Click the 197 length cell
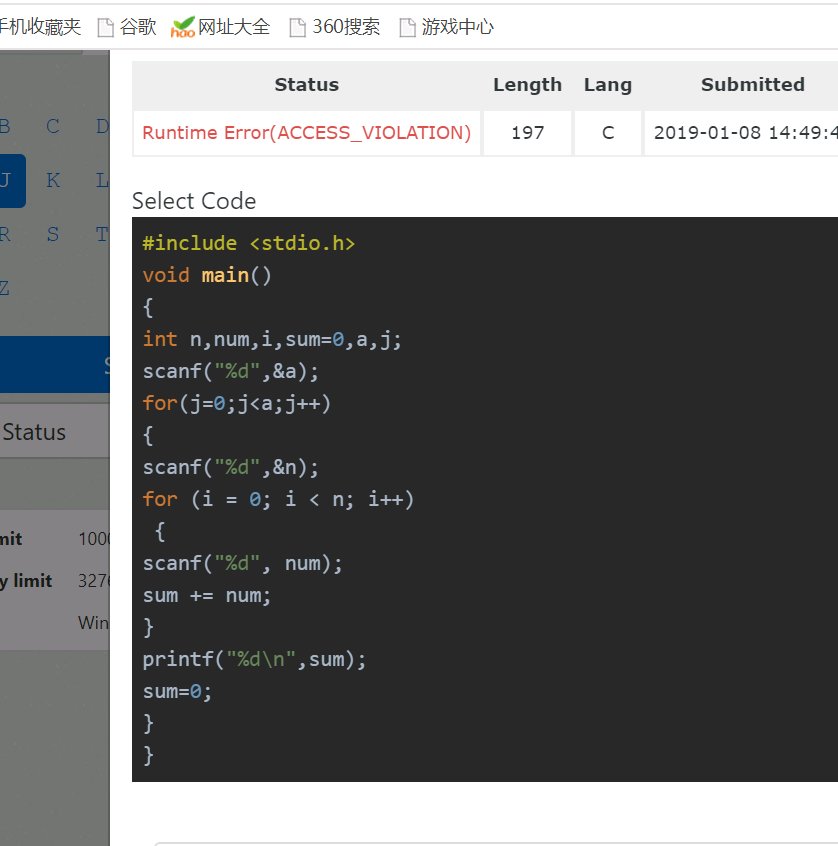 (527, 133)
